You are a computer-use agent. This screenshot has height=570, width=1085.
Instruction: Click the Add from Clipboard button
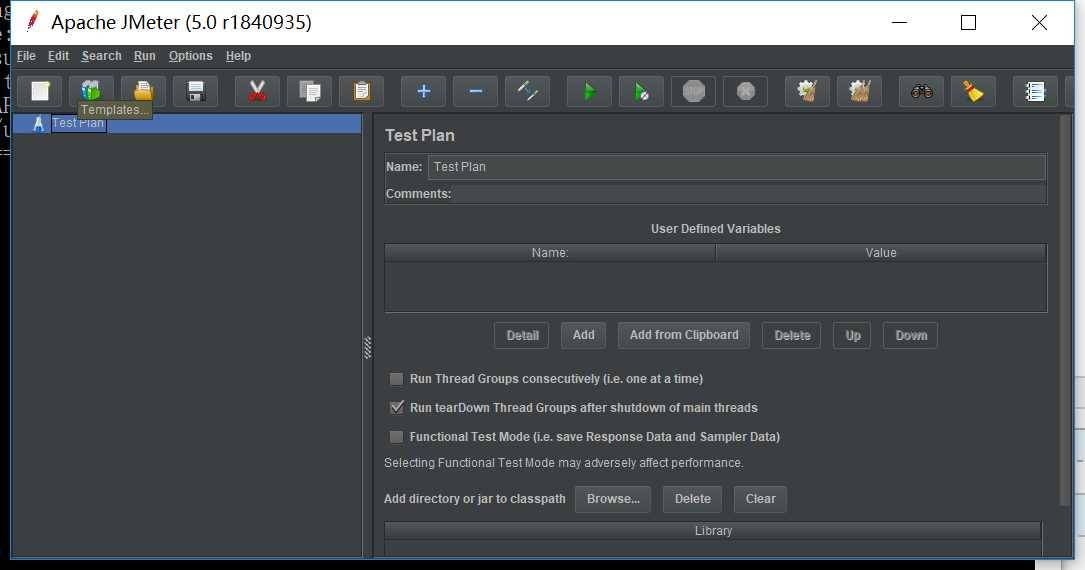[684, 335]
